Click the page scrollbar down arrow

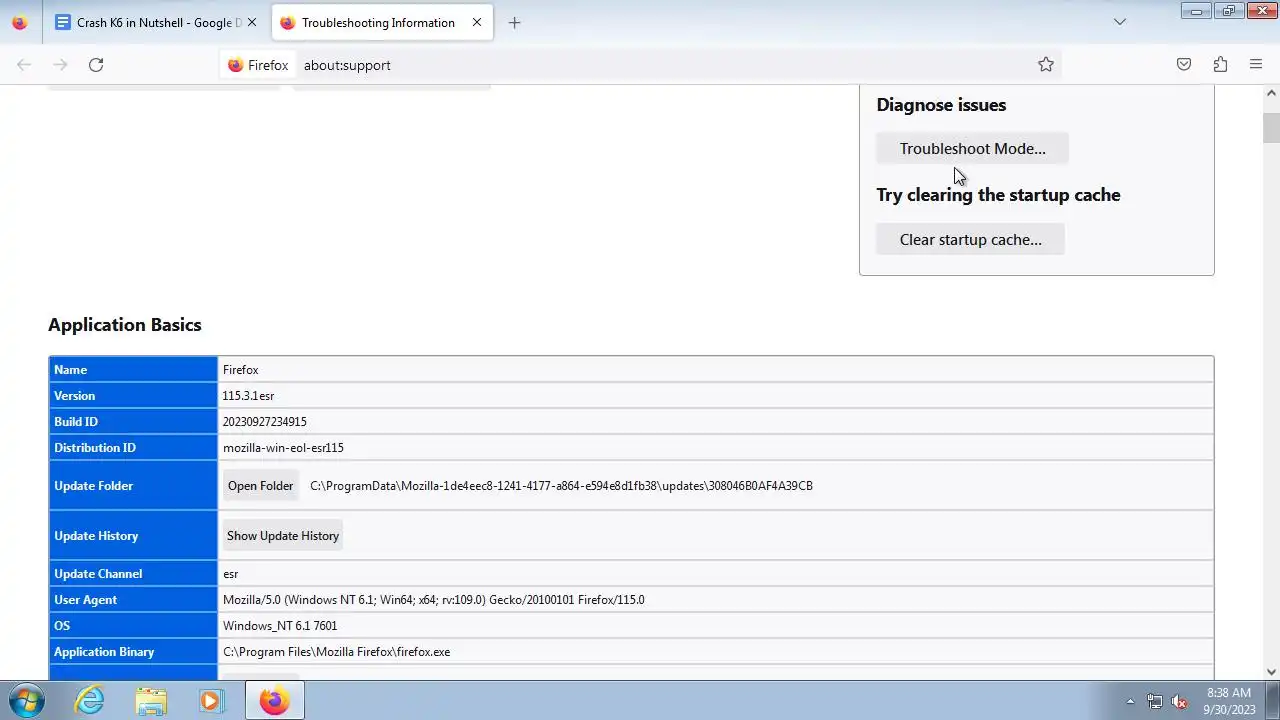point(1271,672)
